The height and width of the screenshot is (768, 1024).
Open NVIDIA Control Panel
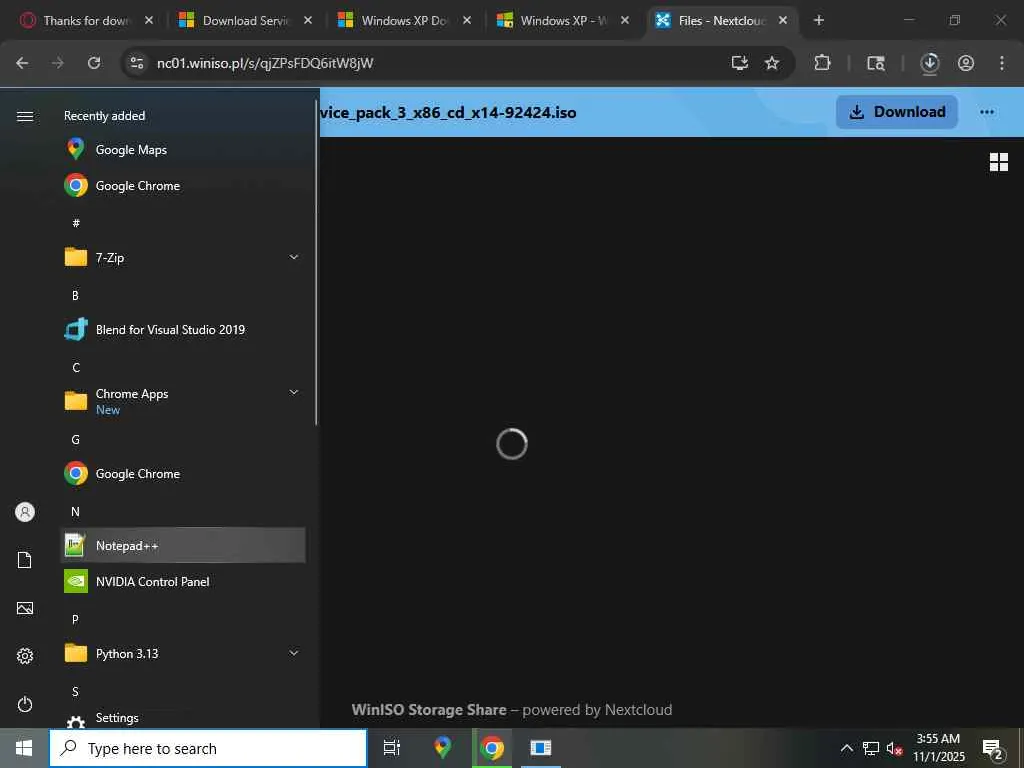183,581
